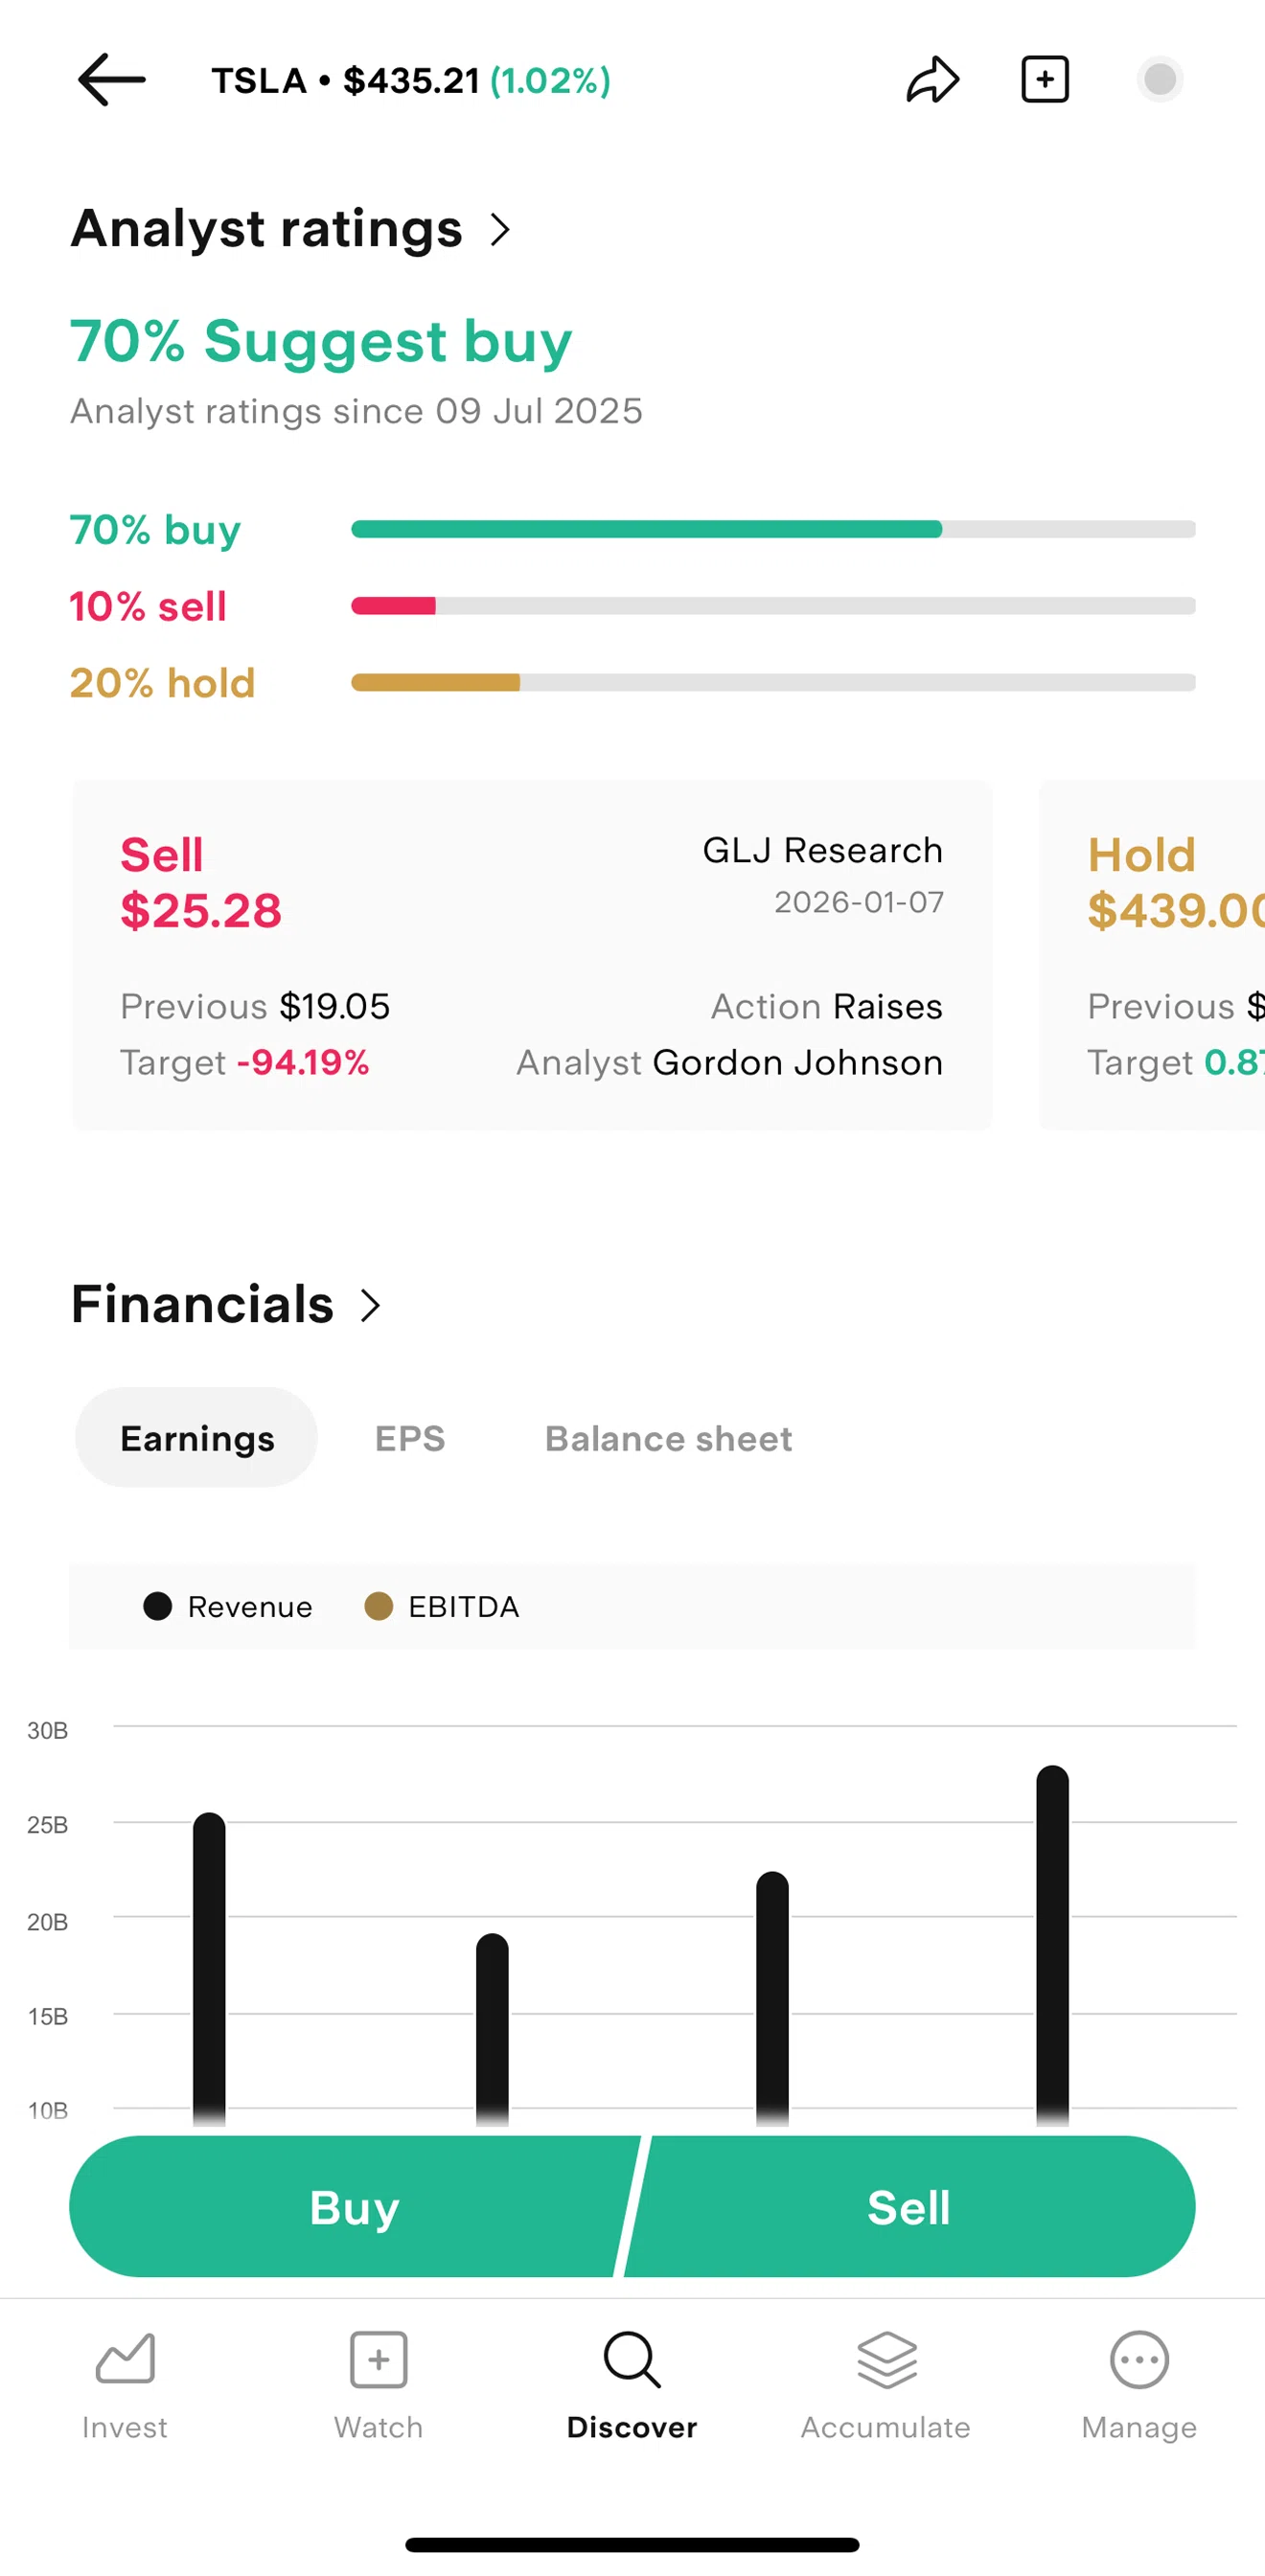Click the GLJ Research firm name
The width and height of the screenshot is (1265, 2576).
coord(822,850)
